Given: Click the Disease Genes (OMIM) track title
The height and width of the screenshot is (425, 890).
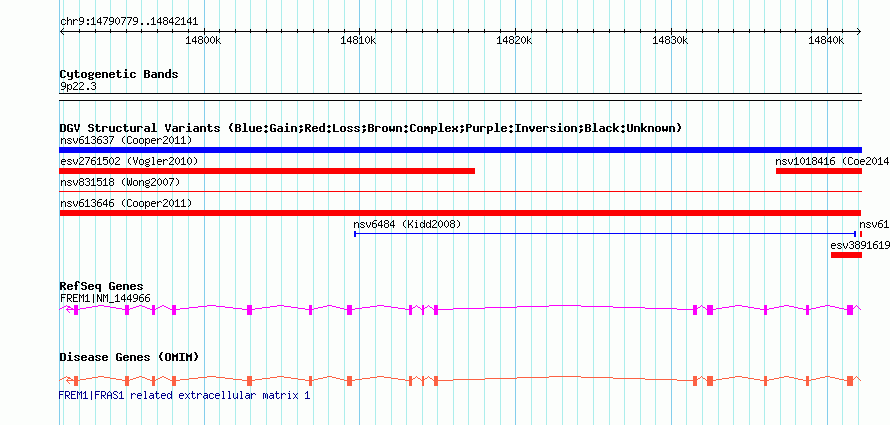Looking at the screenshot, I should [x=129, y=357].
